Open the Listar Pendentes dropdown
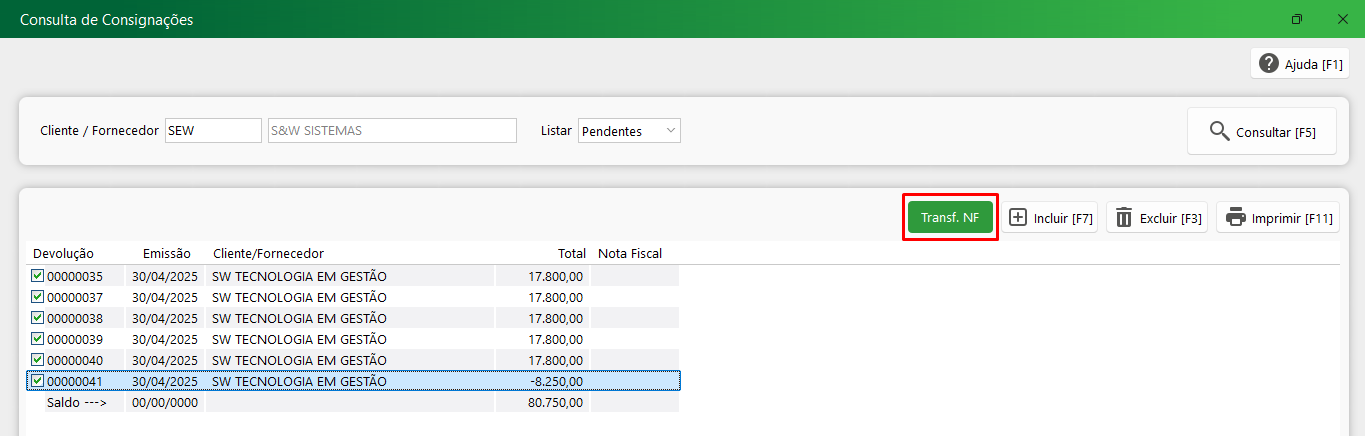The height and width of the screenshot is (436, 1365). (629, 131)
